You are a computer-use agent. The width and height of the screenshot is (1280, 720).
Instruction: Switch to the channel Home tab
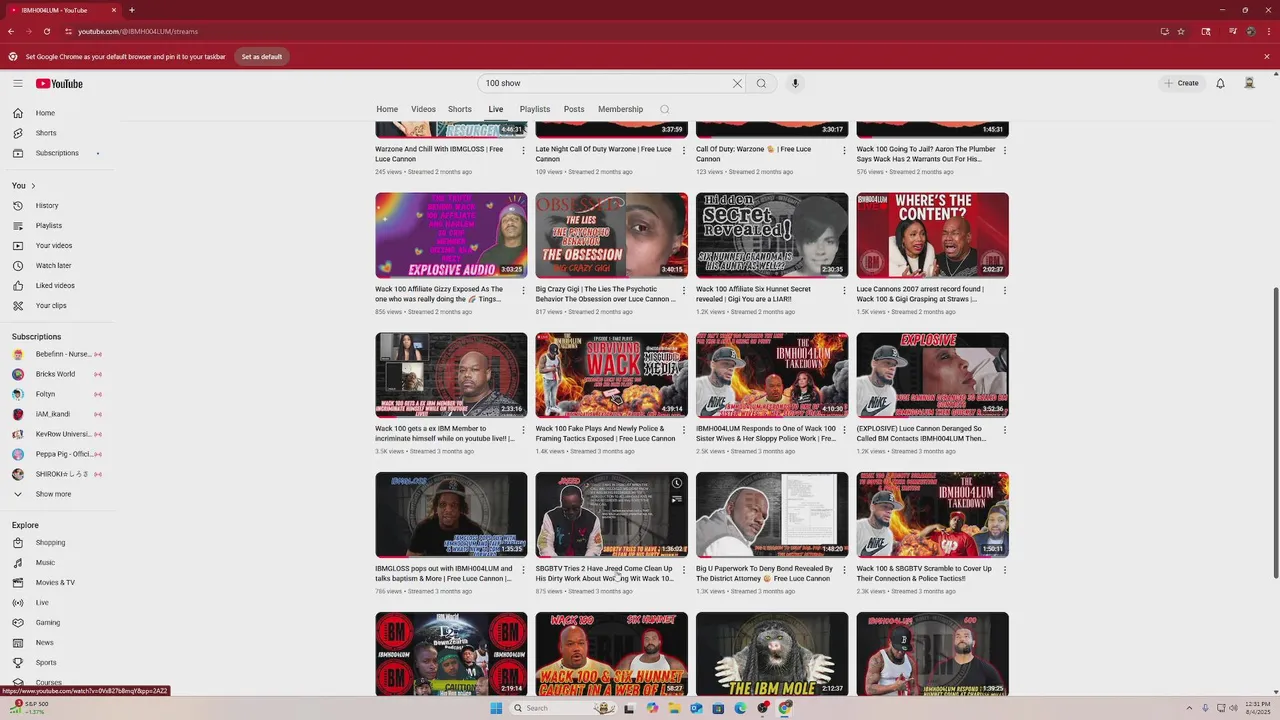(x=387, y=109)
